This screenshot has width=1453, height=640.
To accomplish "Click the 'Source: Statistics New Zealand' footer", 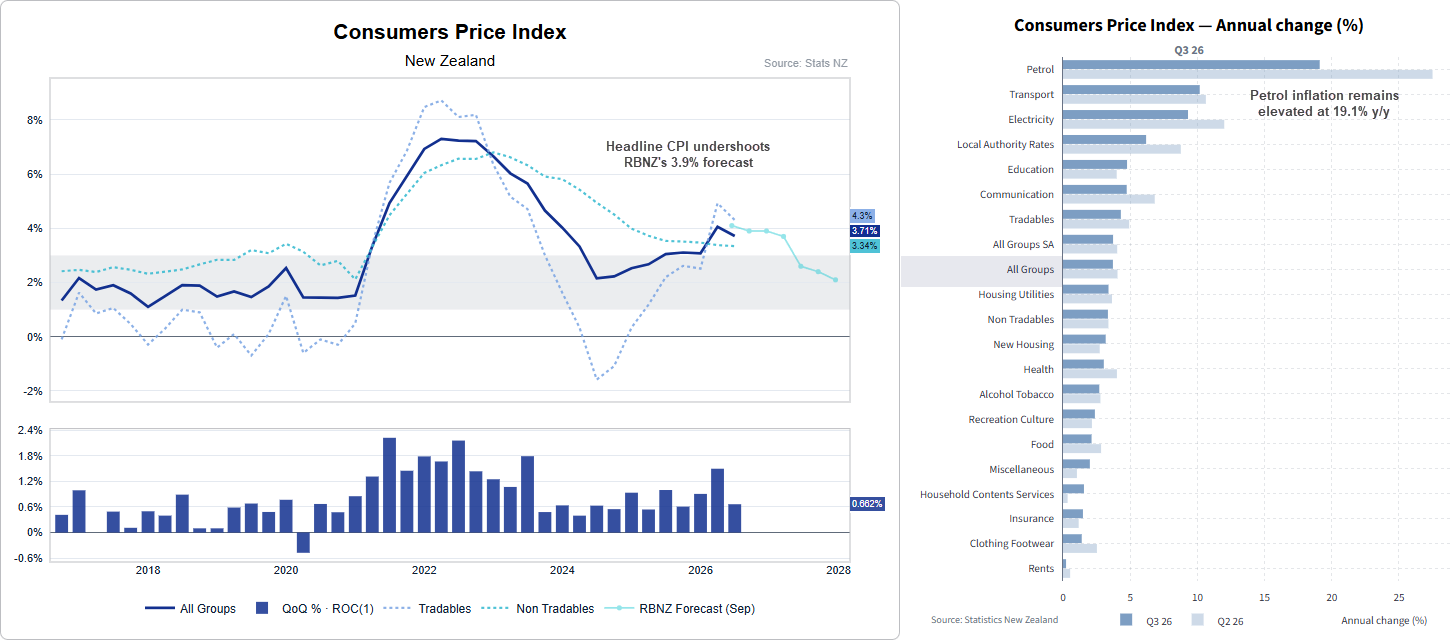I will pos(994,620).
